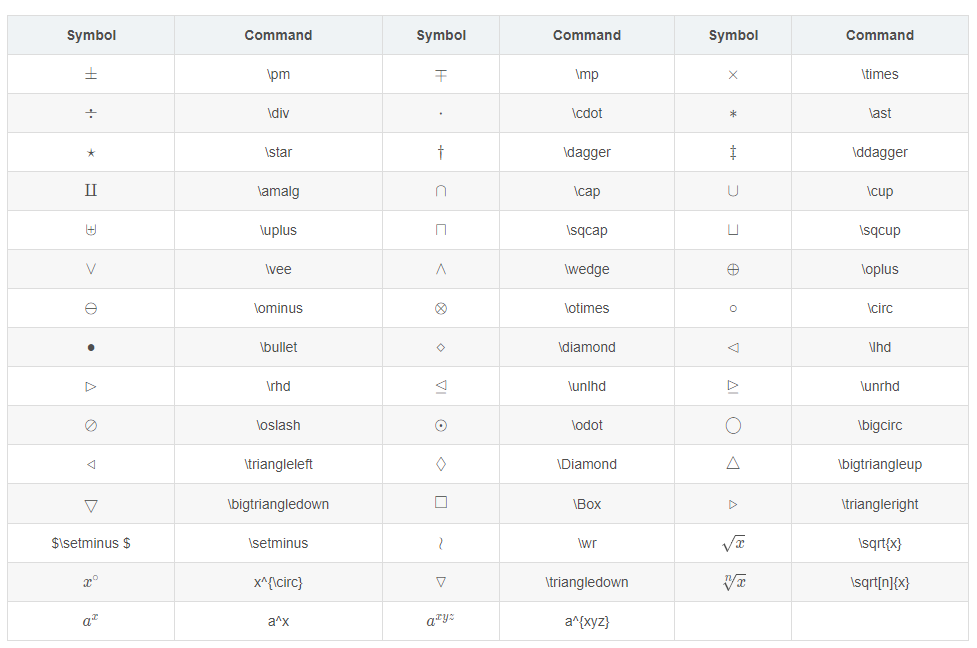Select the unrendered $\setminus $ cell
Screen dimensions: 977x648
[x=91, y=543]
